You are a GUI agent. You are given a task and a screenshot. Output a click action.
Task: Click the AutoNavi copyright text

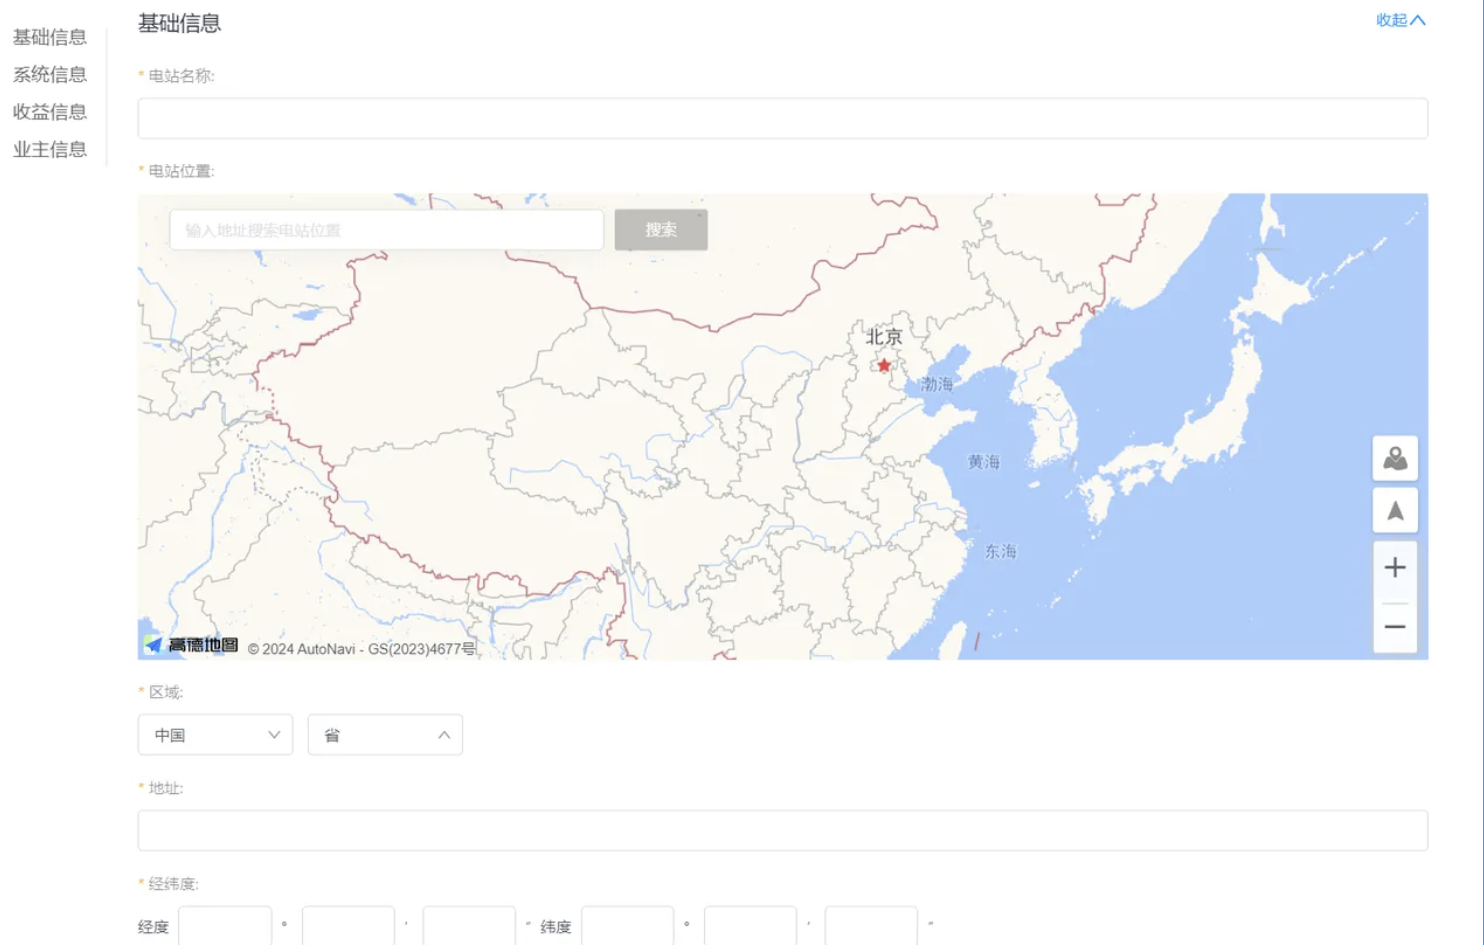[362, 649]
